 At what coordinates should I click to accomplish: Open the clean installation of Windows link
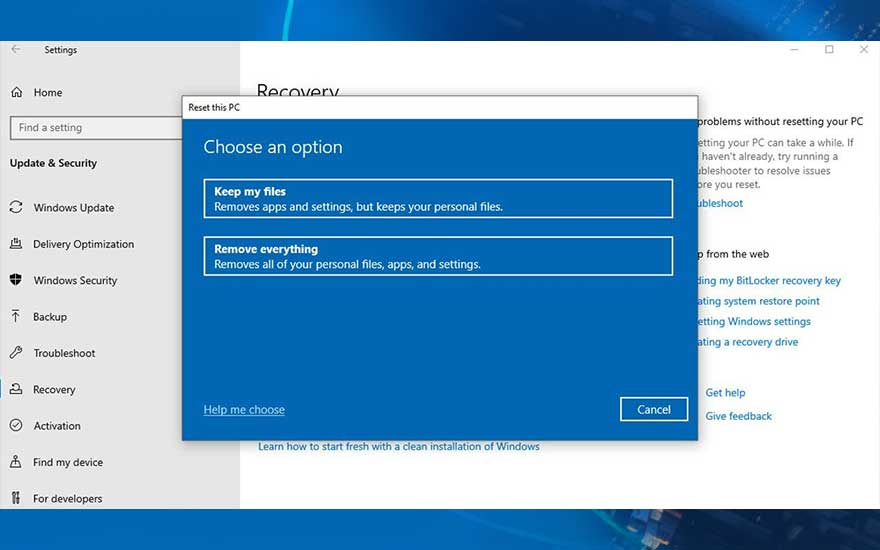pos(398,447)
